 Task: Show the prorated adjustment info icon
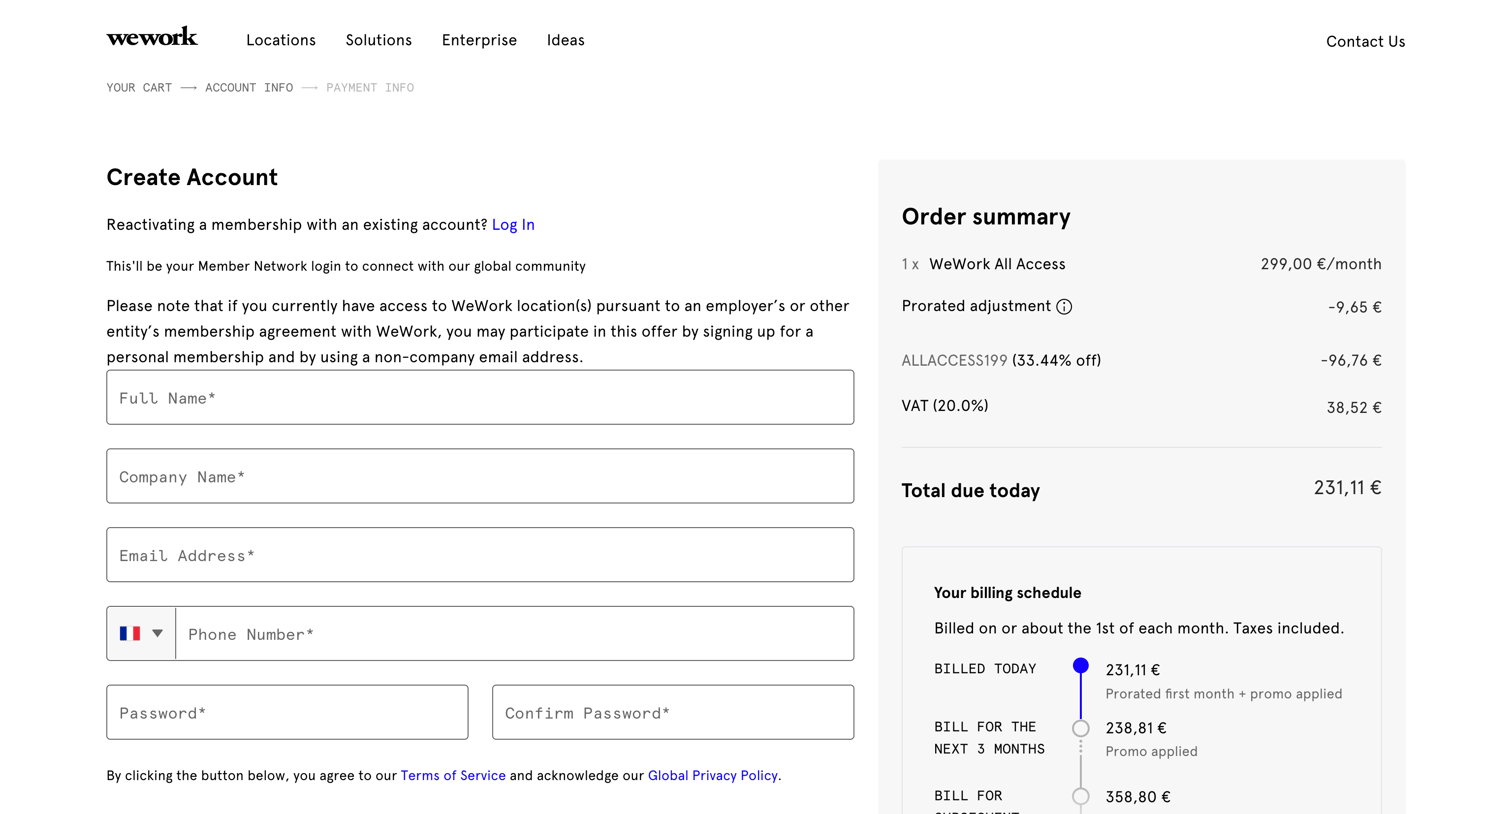(1064, 307)
